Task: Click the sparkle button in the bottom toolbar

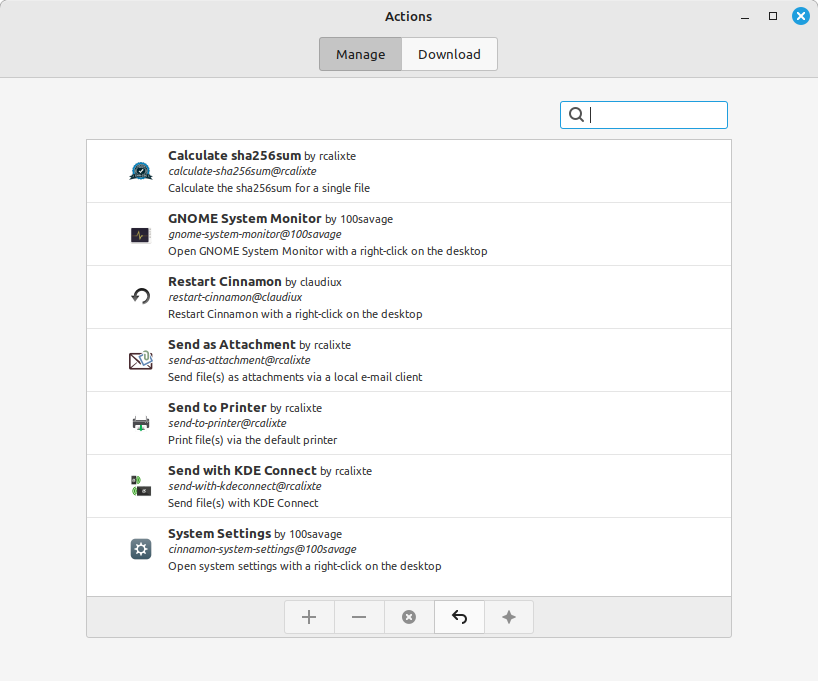Action: [x=509, y=617]
